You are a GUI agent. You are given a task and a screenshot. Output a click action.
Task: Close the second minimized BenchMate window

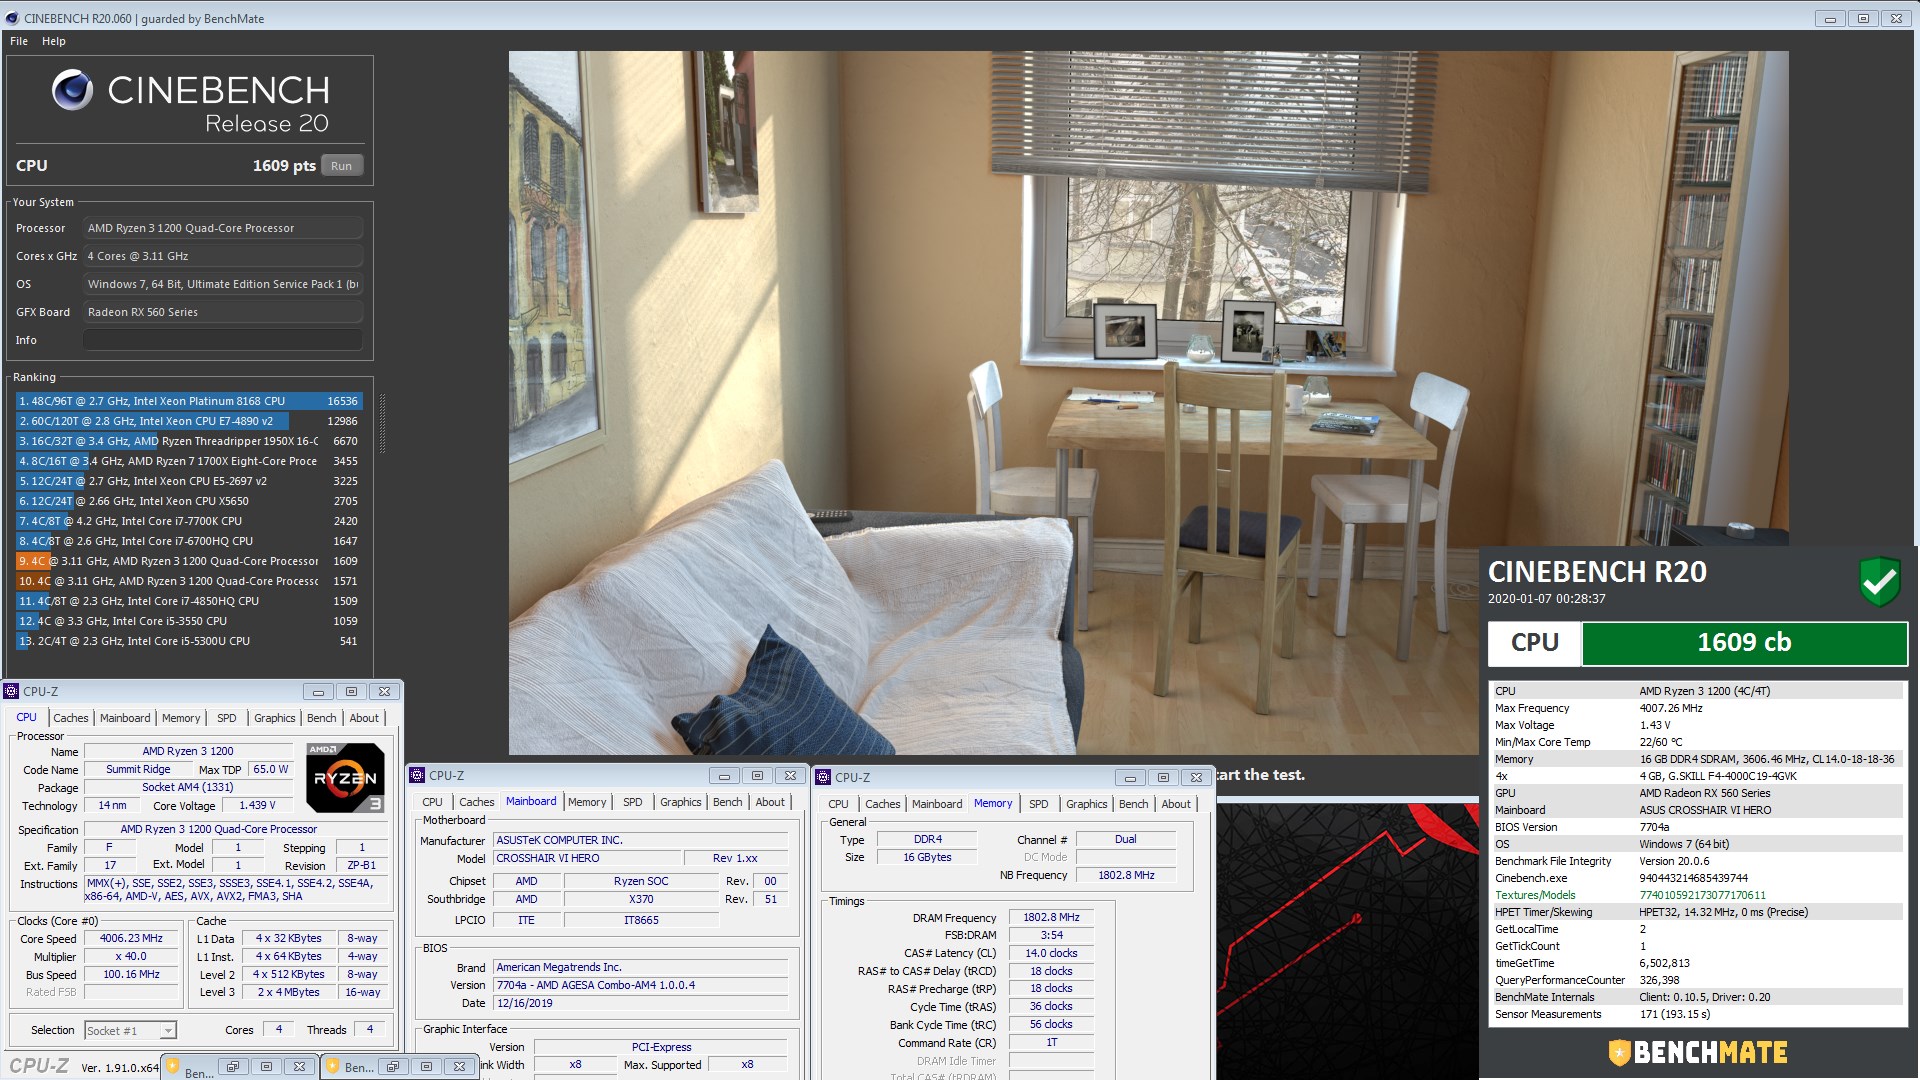coord(459,1066)
